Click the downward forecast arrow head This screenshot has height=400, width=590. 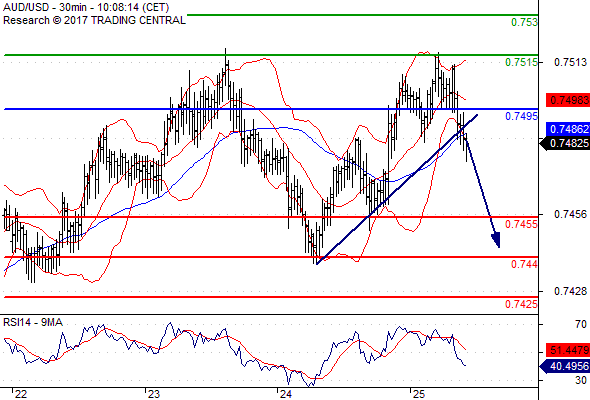click(x=496, y=240)
